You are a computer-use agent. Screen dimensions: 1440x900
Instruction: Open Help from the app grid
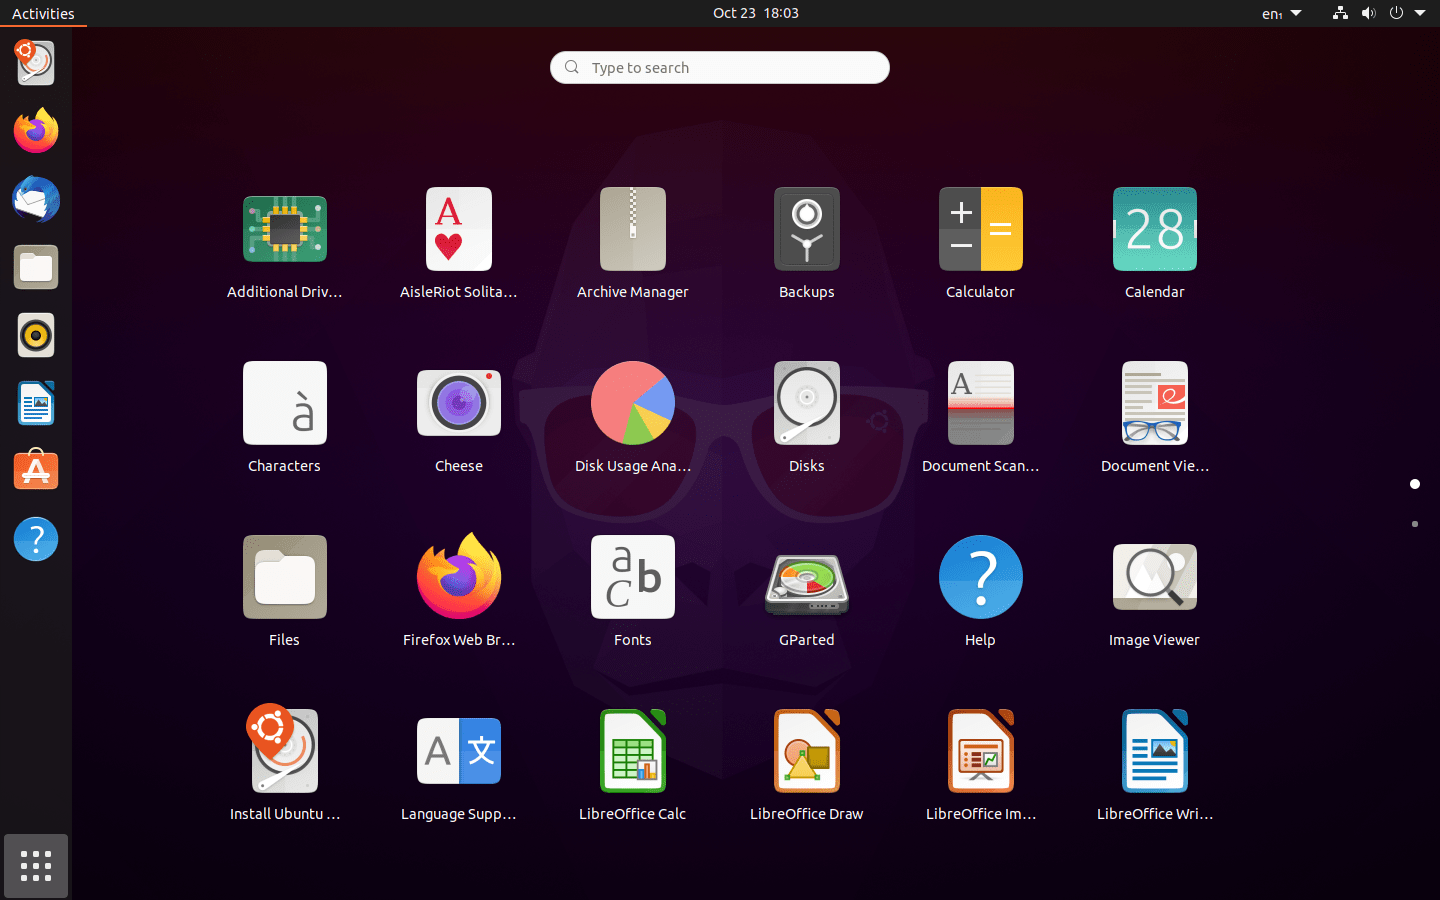click(x=981, y=577)
